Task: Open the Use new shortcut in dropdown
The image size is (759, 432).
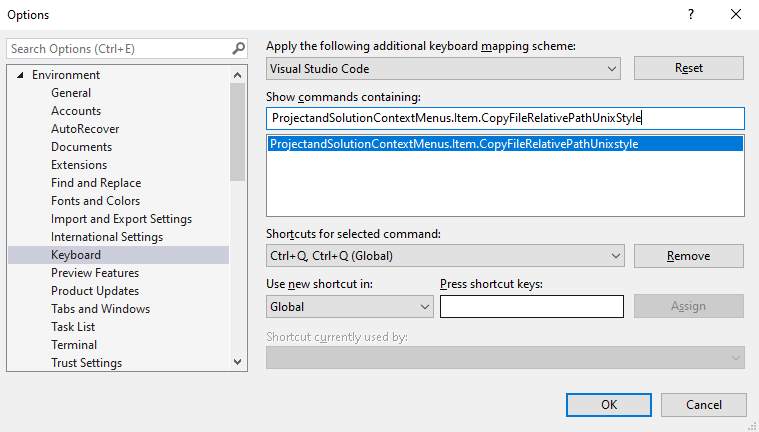Action: click(x=349, y=307)
